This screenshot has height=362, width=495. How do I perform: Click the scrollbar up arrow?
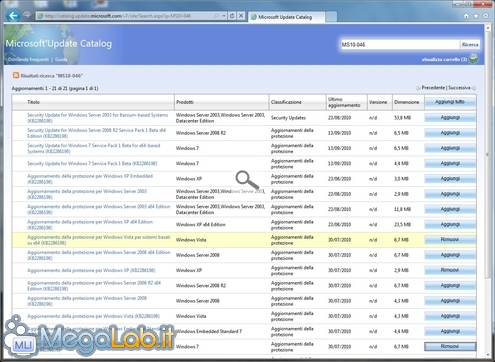point(487,28)
